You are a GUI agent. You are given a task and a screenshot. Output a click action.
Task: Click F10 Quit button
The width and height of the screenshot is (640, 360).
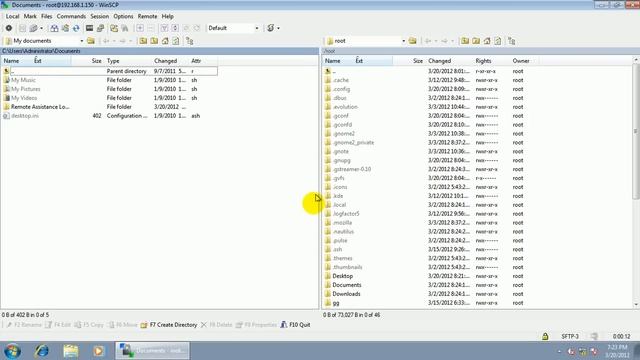[x=296, y=325]
